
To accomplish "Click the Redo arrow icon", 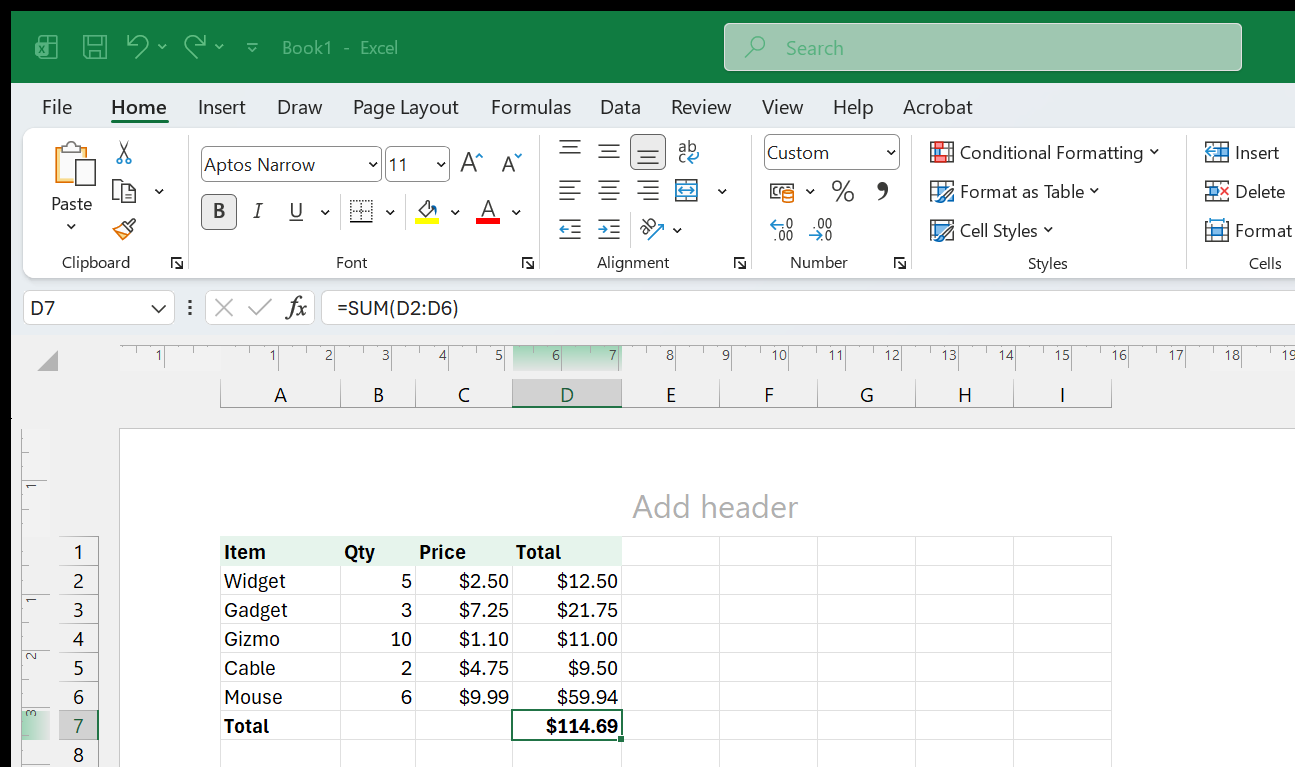I will [x=195, y=46].
